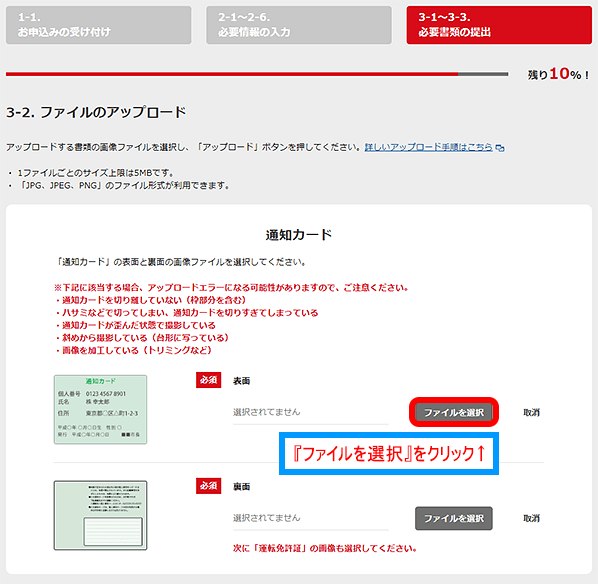Click the warning 画像を加工している（トリミングなど）

(x=134, y=350)
